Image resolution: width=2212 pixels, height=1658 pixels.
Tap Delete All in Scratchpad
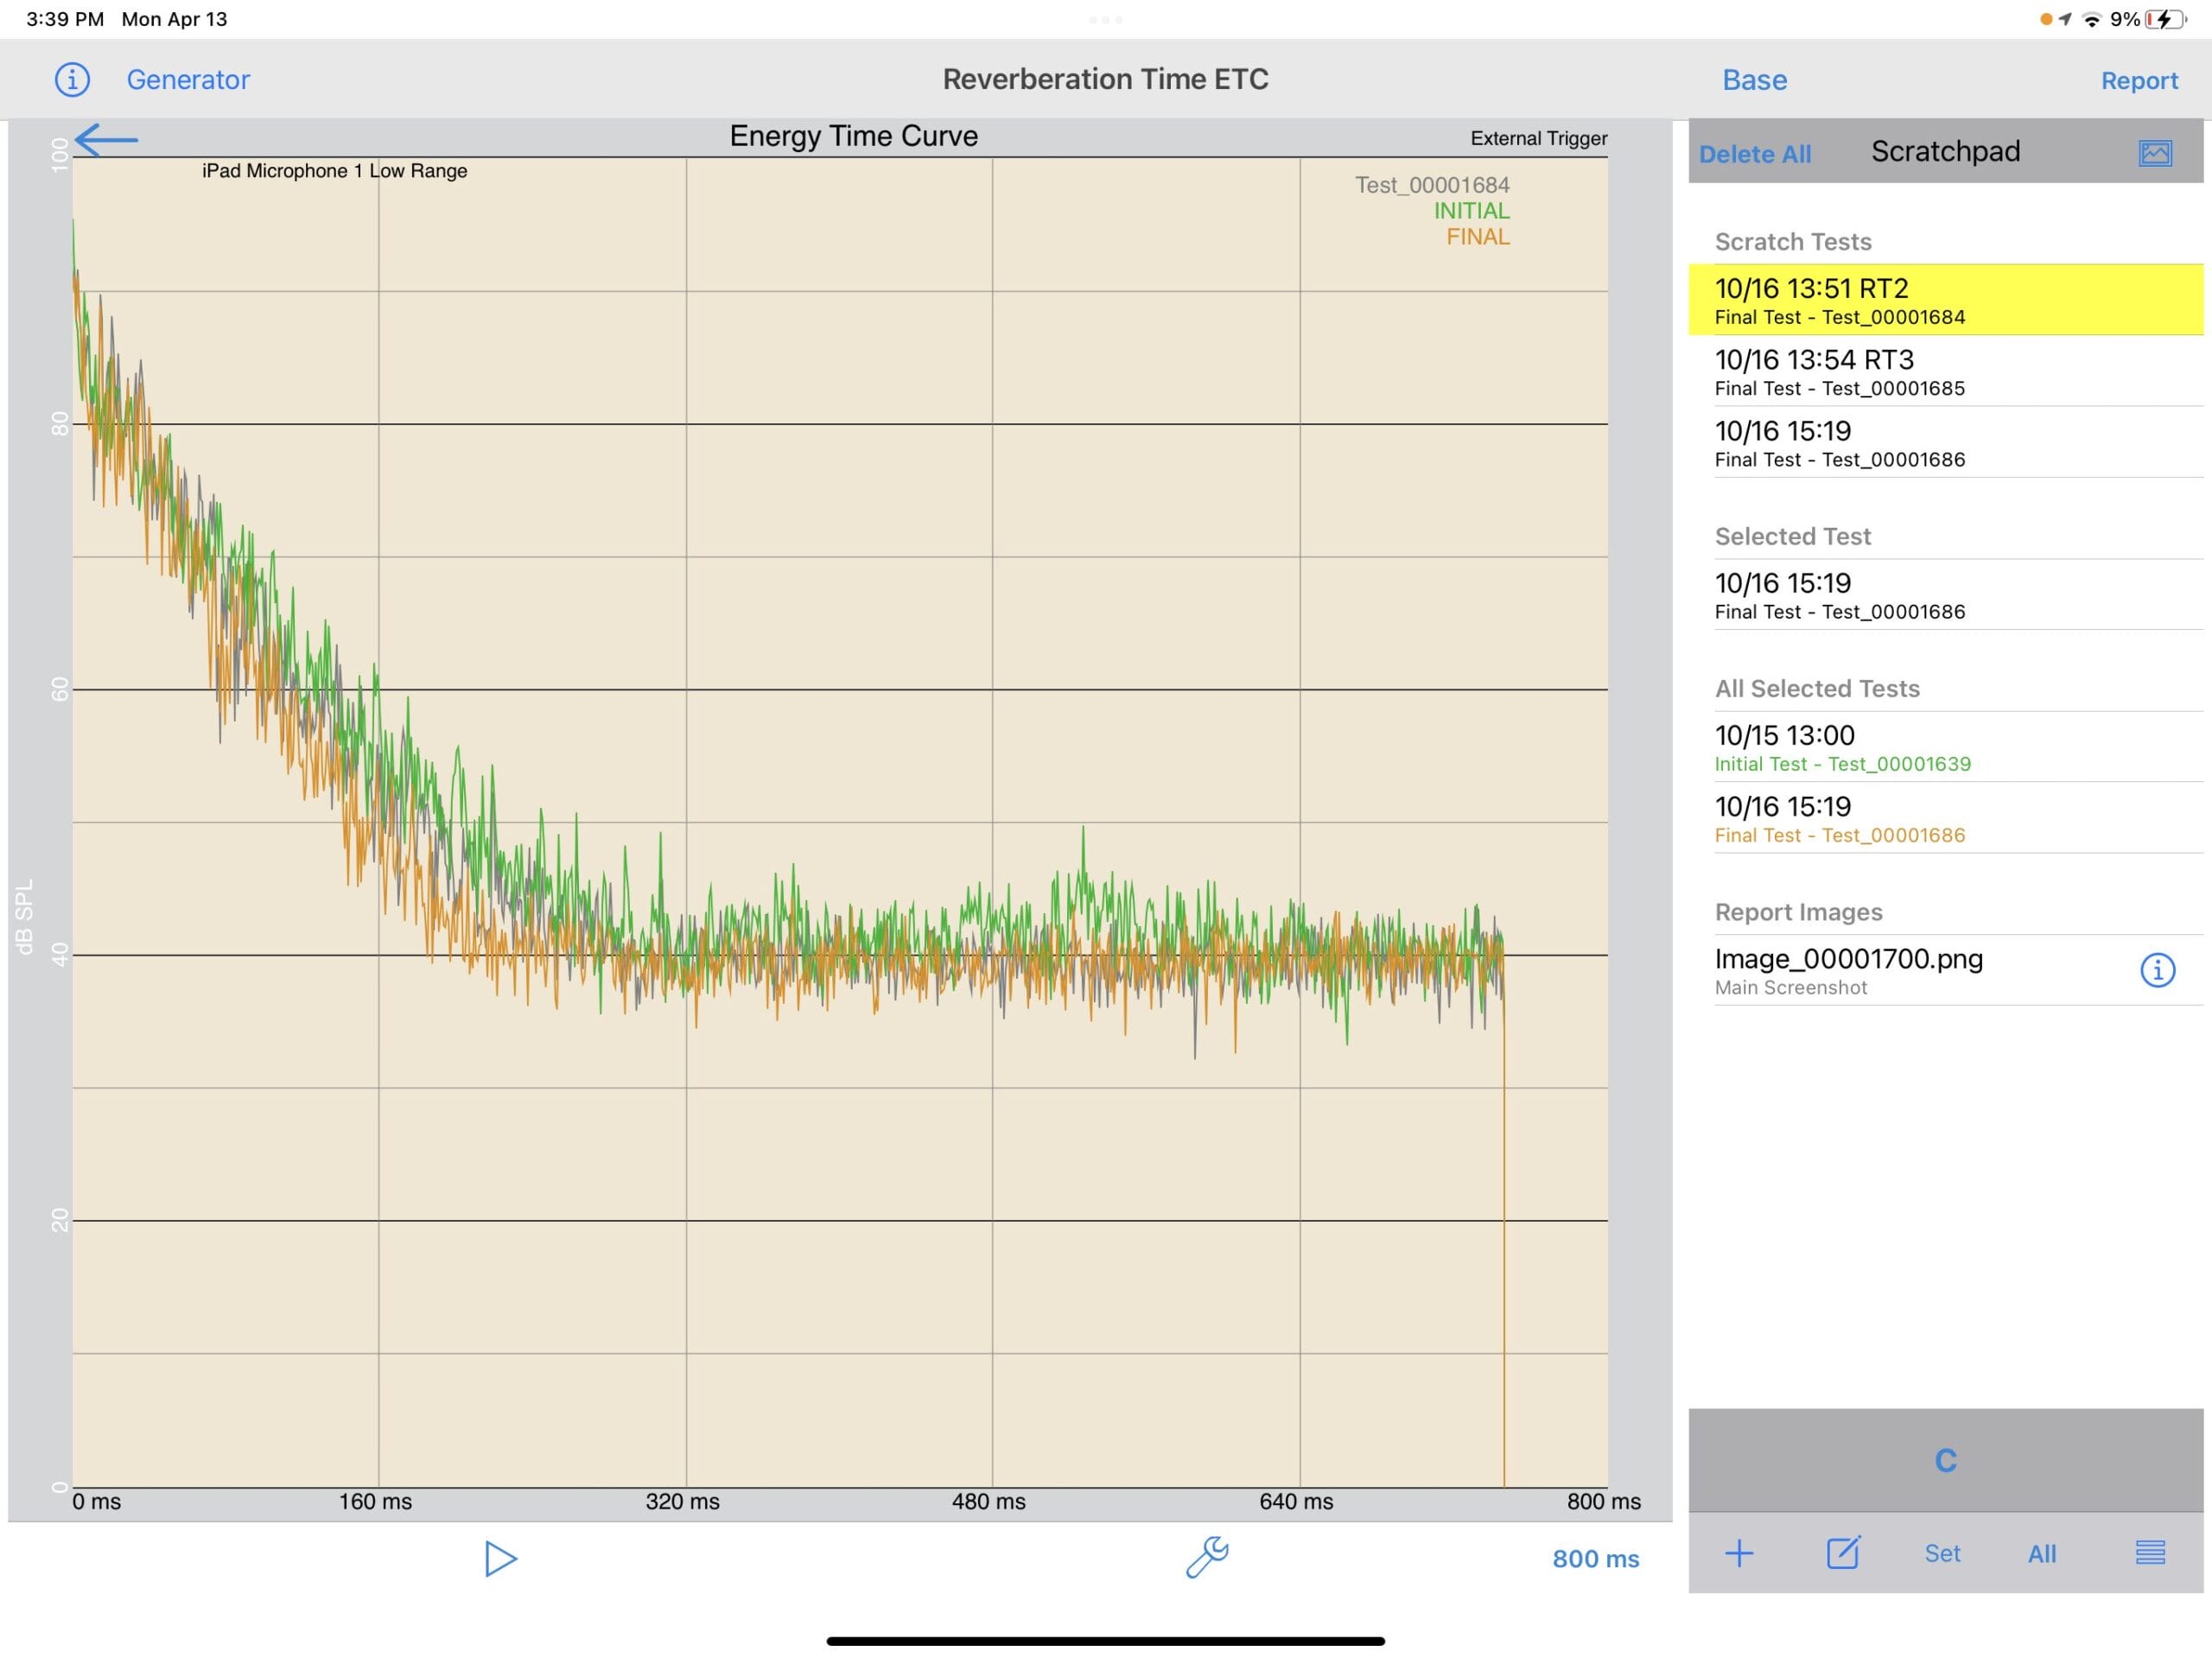[x=1754, y=154]
